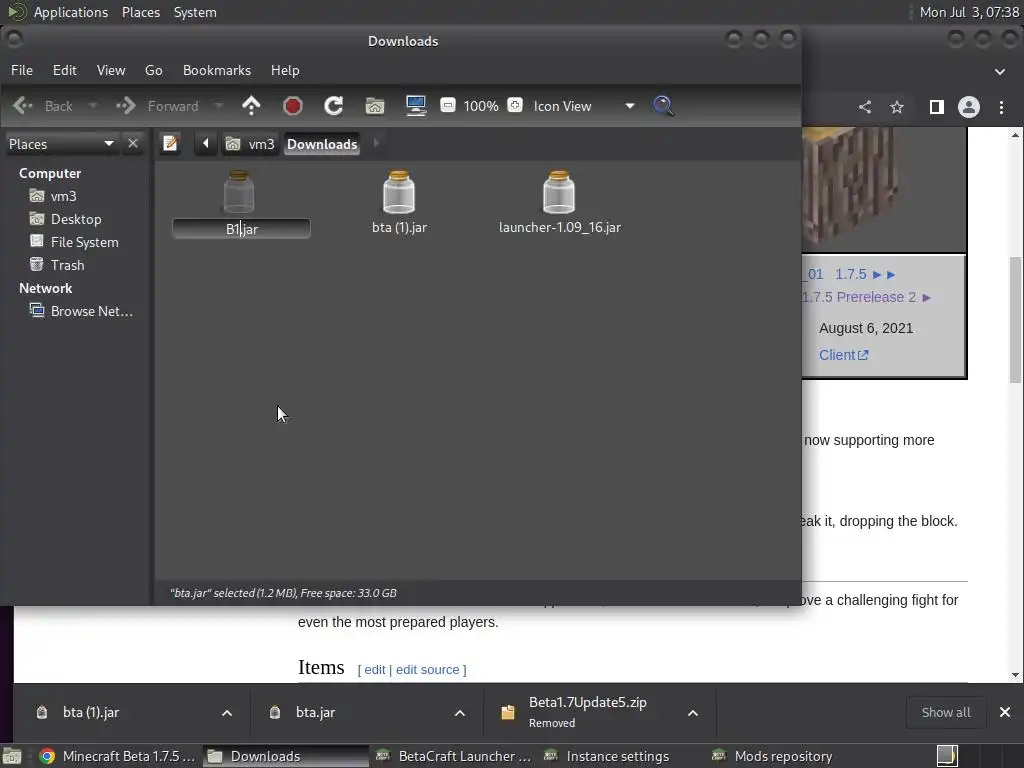The height and width of the screenshot is (768, 1024).
Task: Open System menu in top panel
Action: tap(195, 12)
